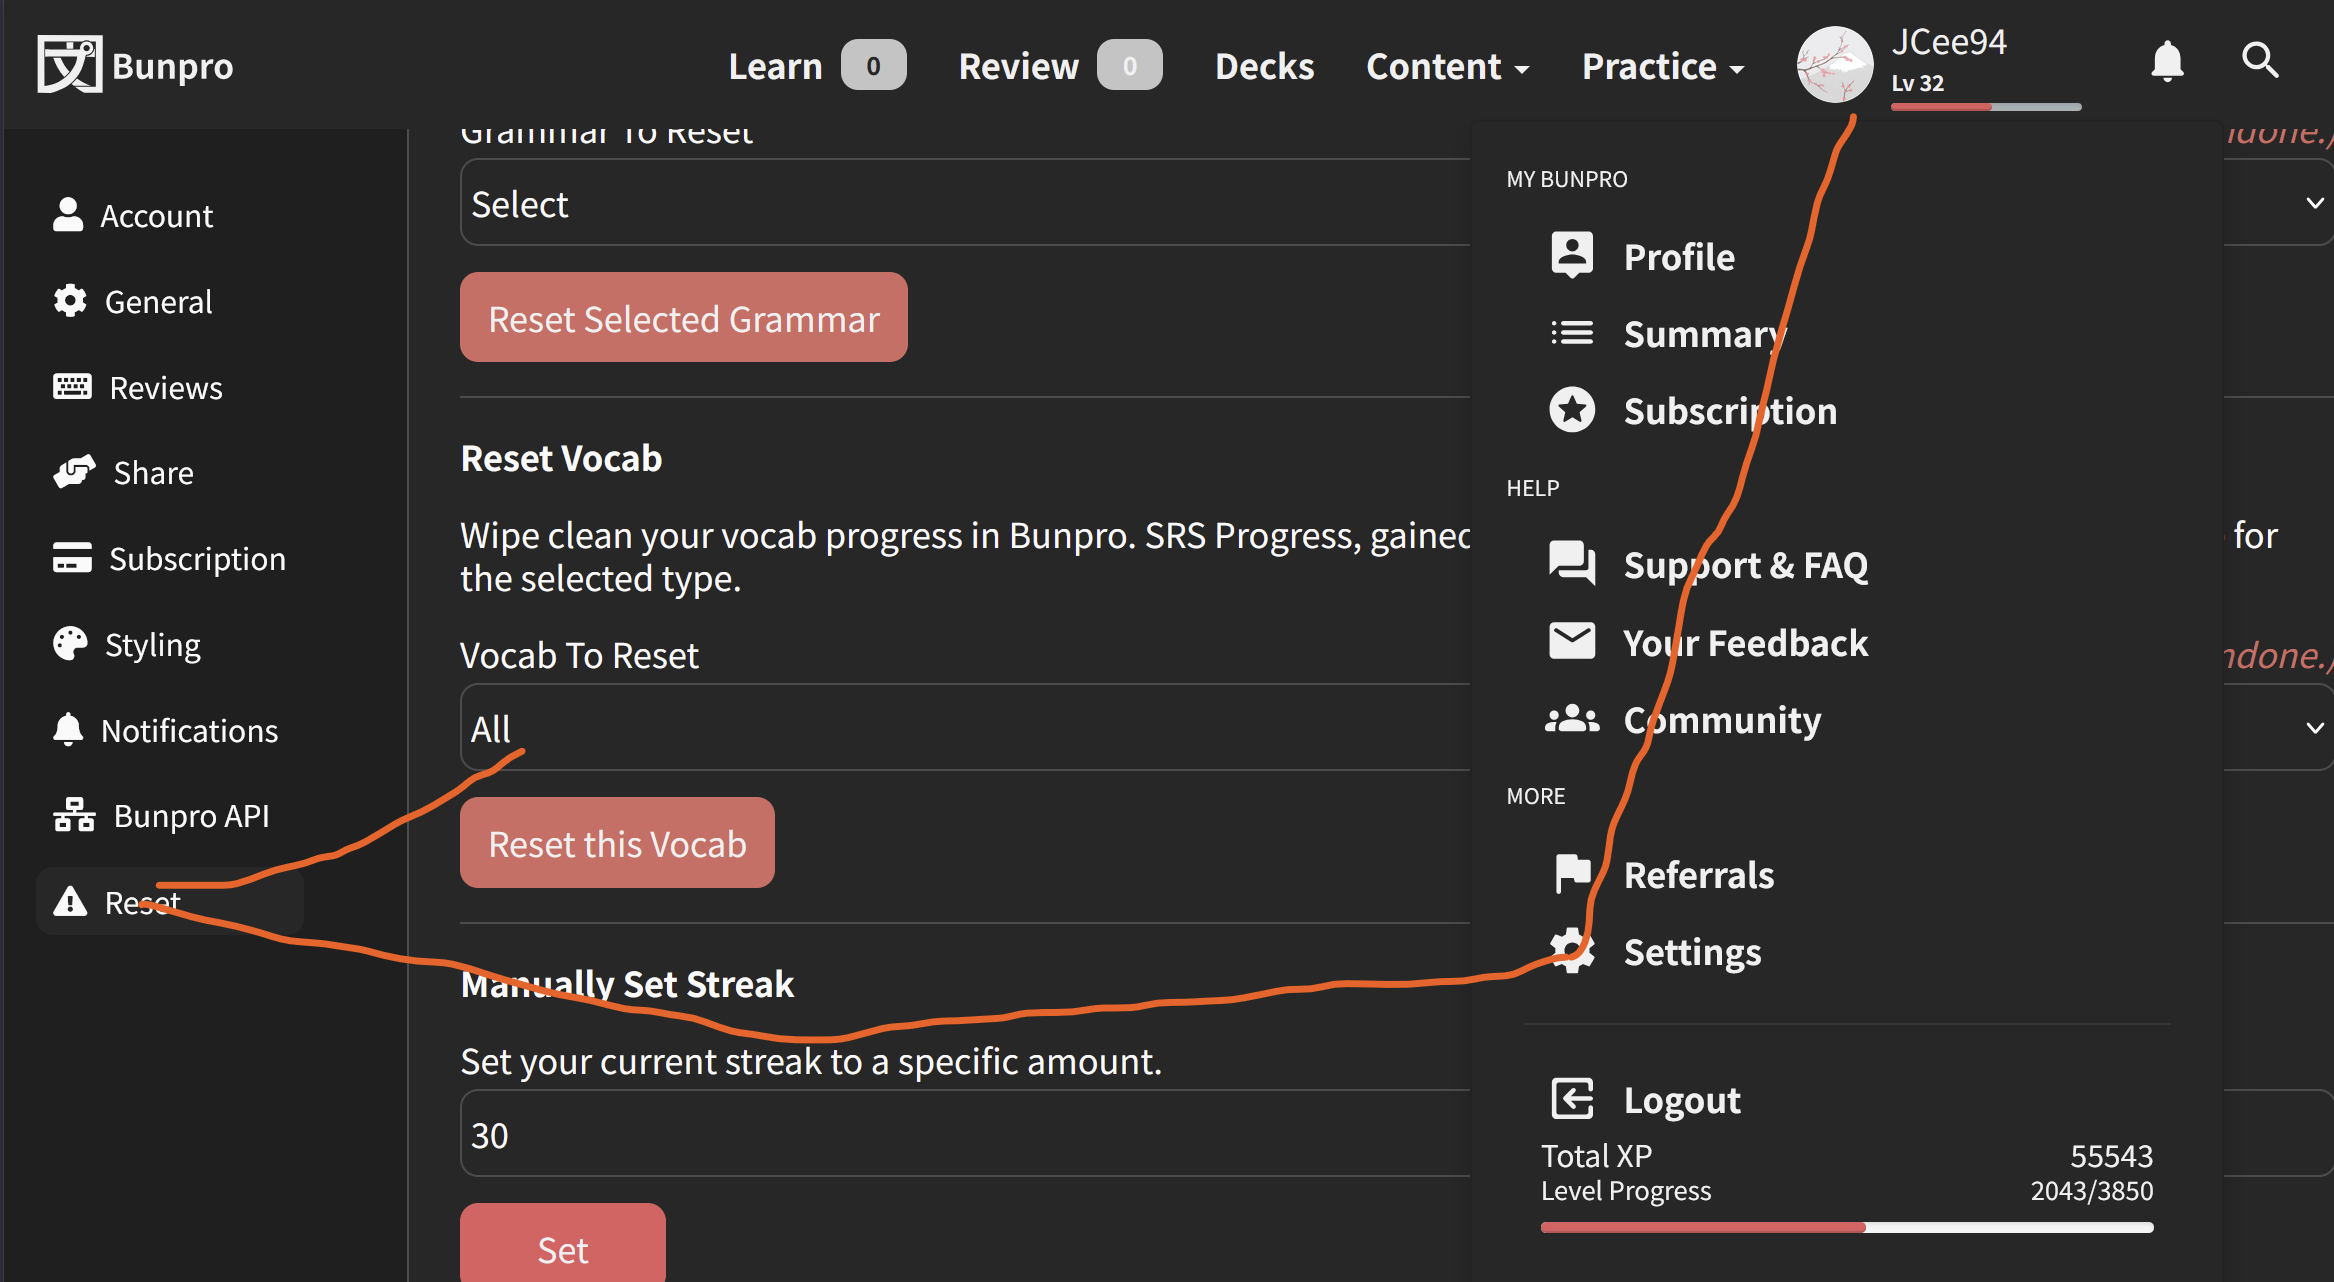Click the Bunpro brand name text

172,66
